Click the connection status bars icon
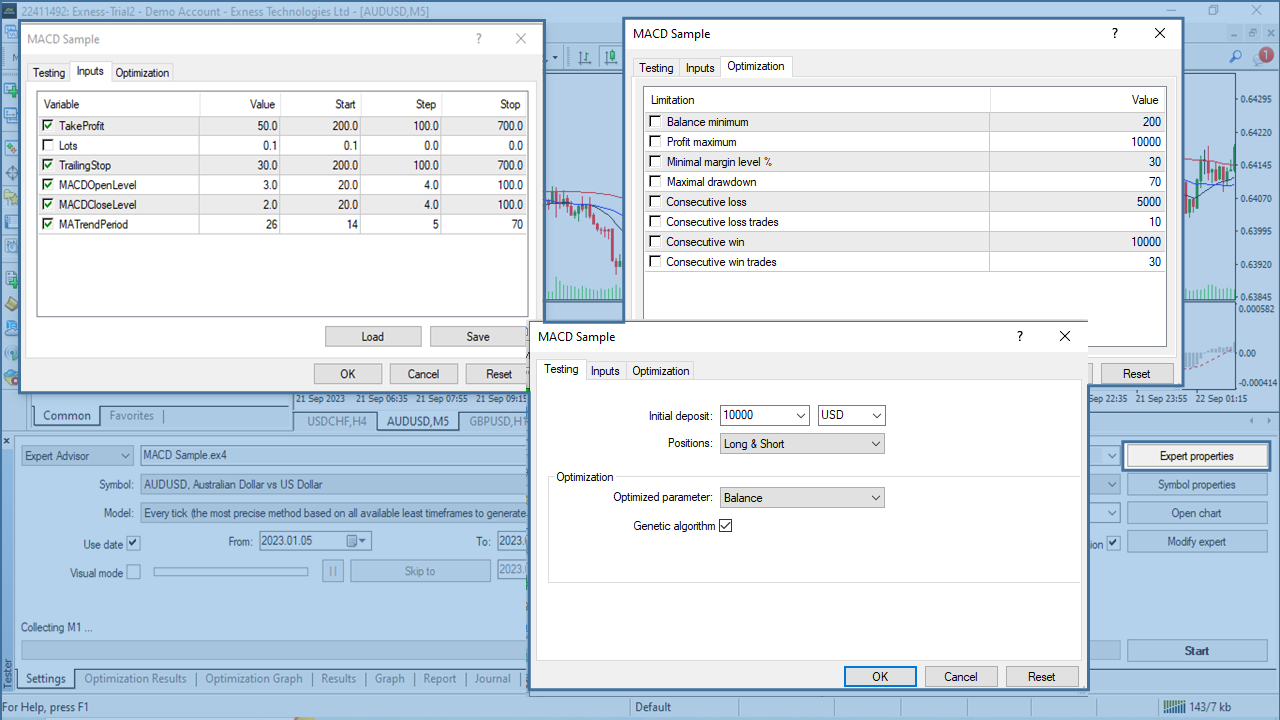 1173,707
